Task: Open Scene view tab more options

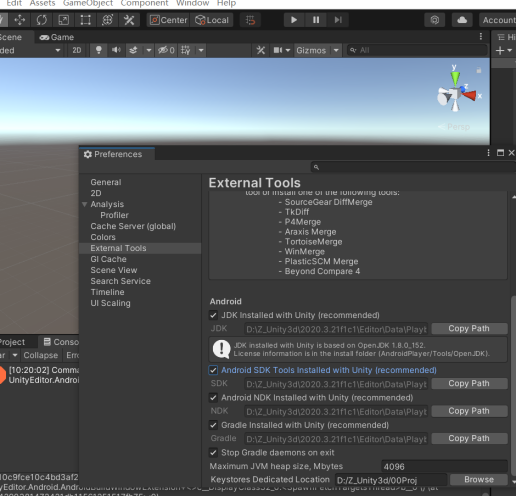Action: click(481, 36)
